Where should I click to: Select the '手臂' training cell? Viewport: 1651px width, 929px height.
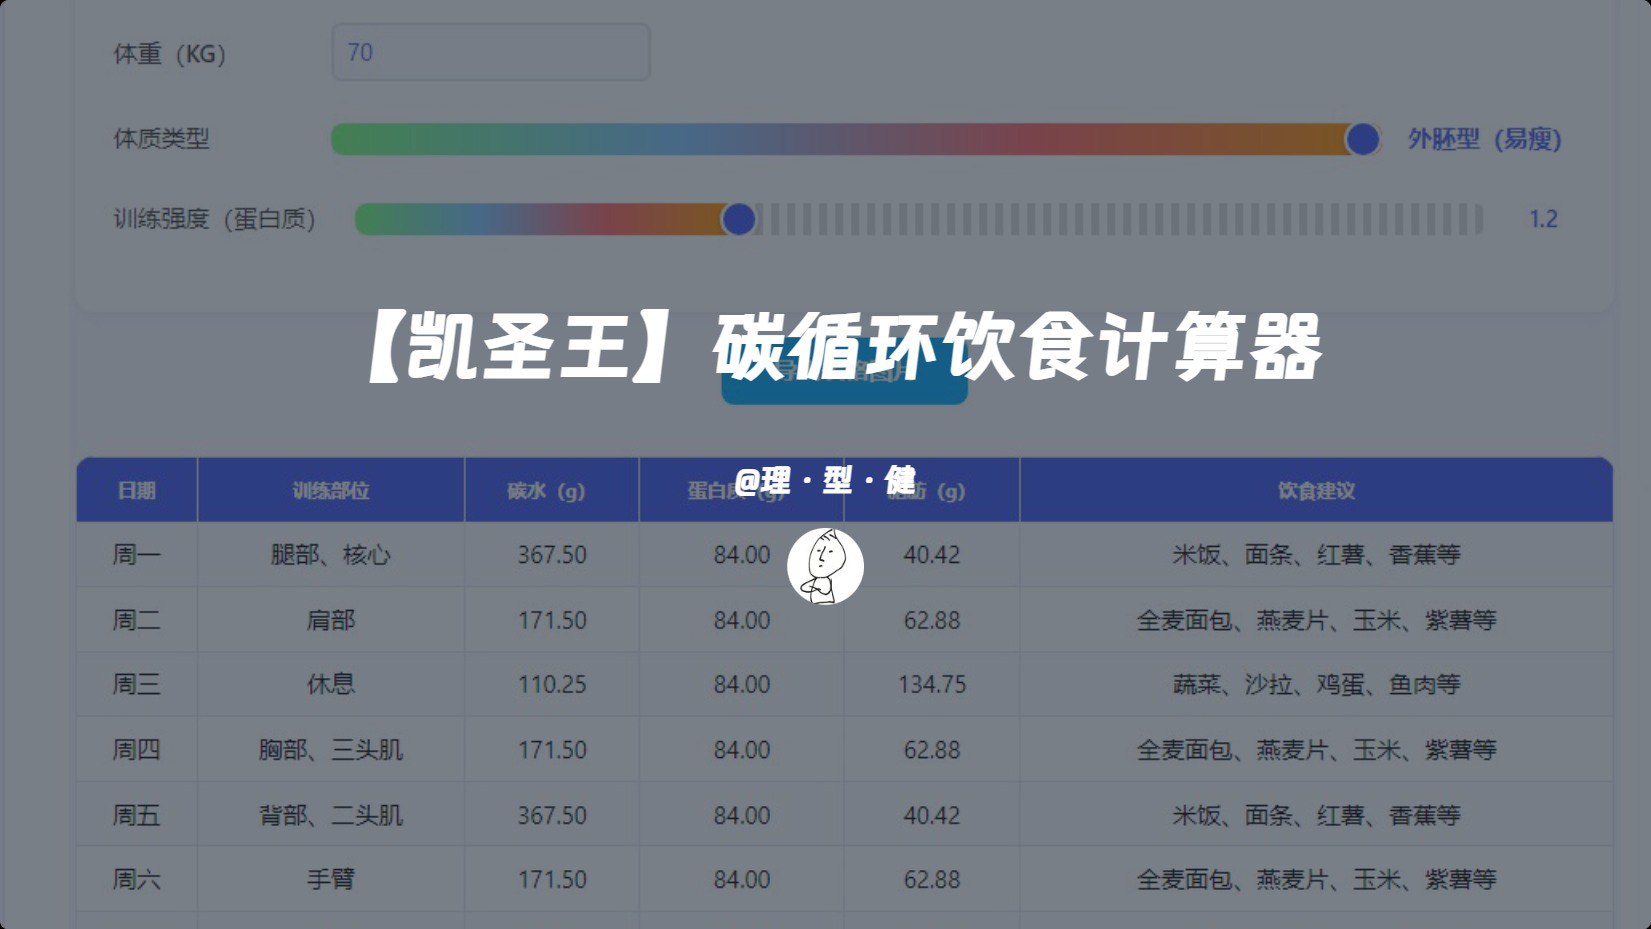coord(331,879)
